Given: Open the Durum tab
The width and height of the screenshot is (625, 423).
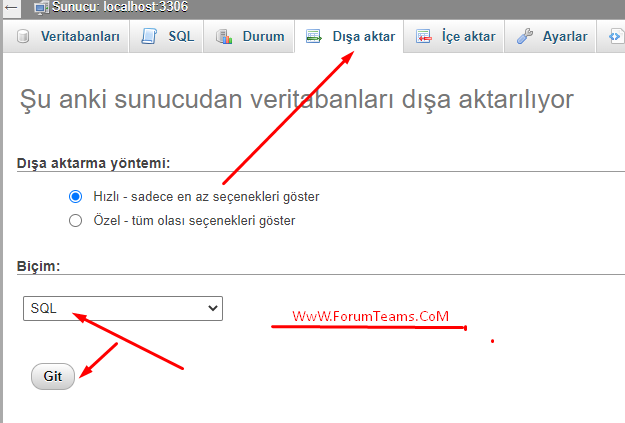Looking at the screenshot, I should click(x=249, y=36).
